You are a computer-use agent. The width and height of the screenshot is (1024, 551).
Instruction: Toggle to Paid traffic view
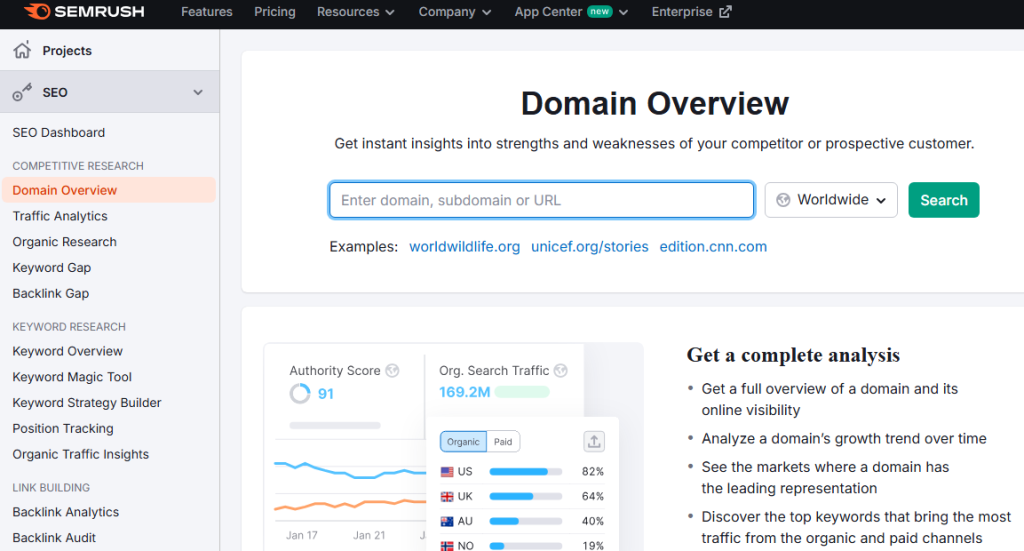503,441
